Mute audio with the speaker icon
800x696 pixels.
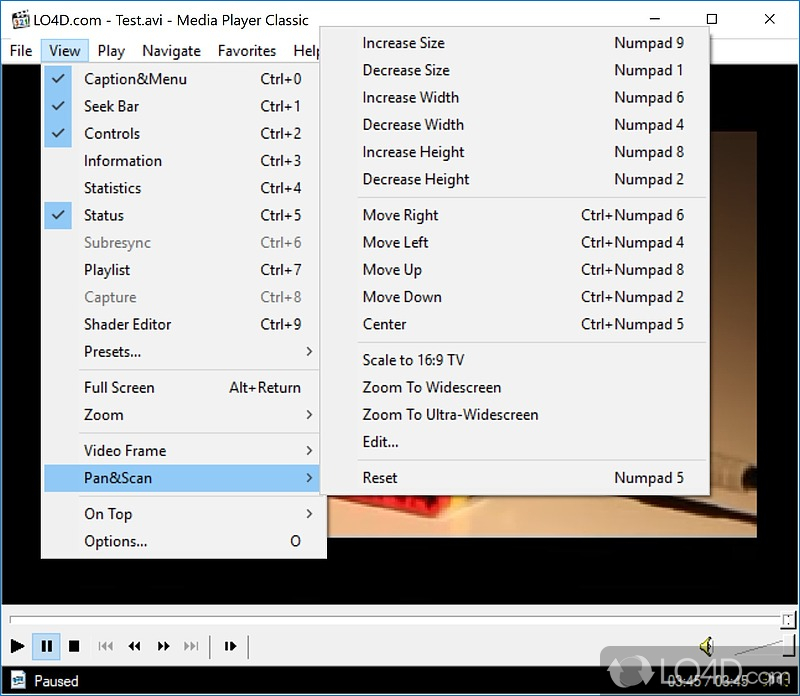tap(706, 646)
